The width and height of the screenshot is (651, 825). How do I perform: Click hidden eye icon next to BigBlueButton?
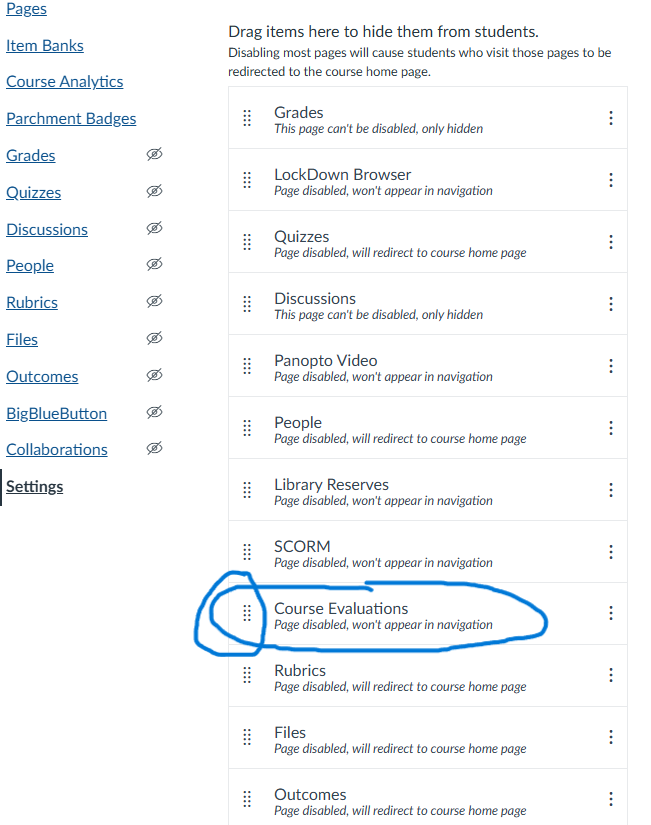click(154, 412)
